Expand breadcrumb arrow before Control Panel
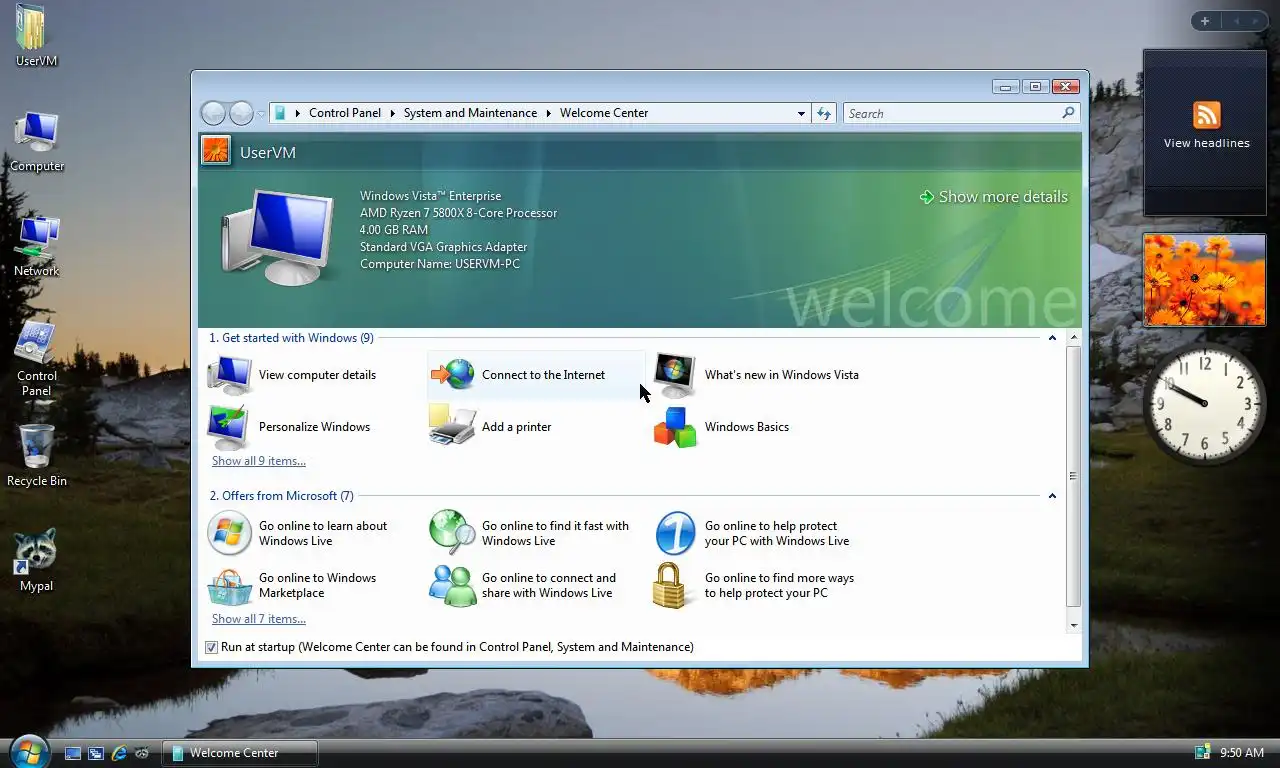 tap(298, 113)
